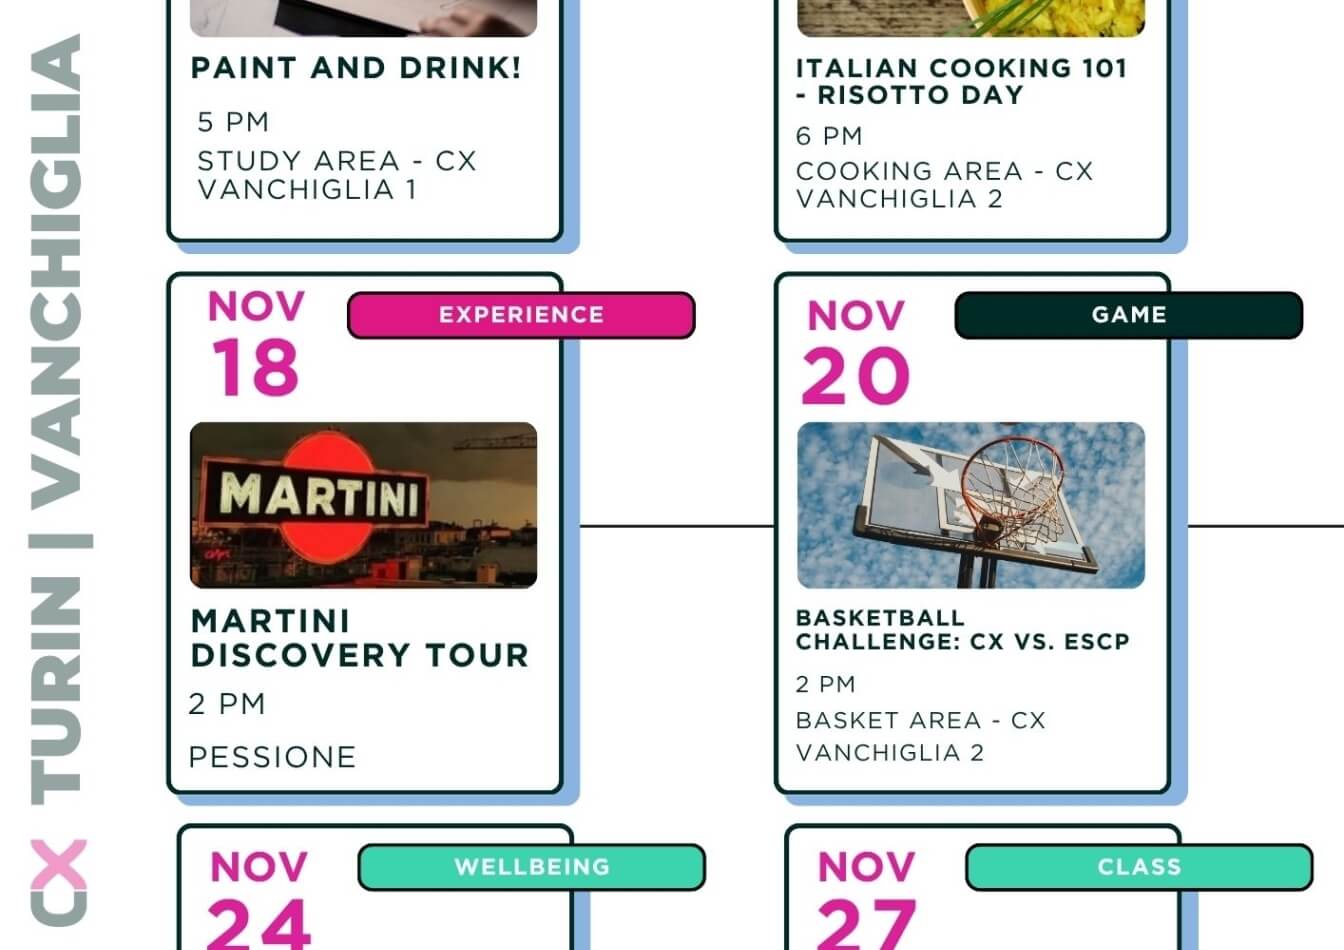
Task: Open the Martini sign photo
Action: (363, 505)
